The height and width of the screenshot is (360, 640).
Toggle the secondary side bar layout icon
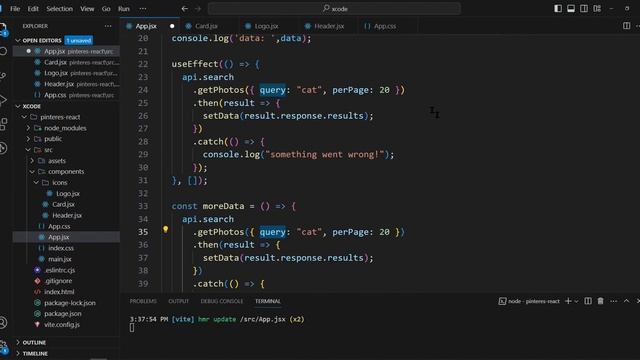(584, 9)
